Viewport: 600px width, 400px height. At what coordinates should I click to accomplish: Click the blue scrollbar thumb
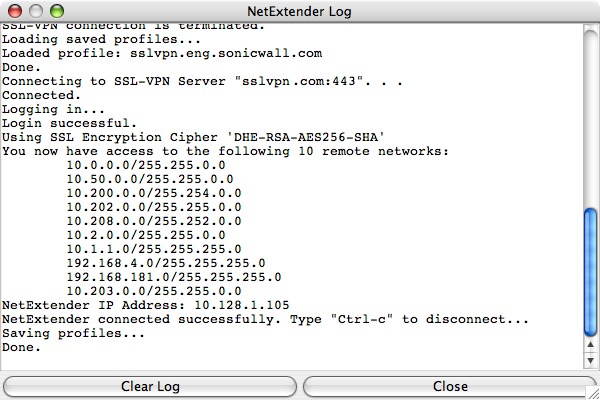(x=591, y=269)
